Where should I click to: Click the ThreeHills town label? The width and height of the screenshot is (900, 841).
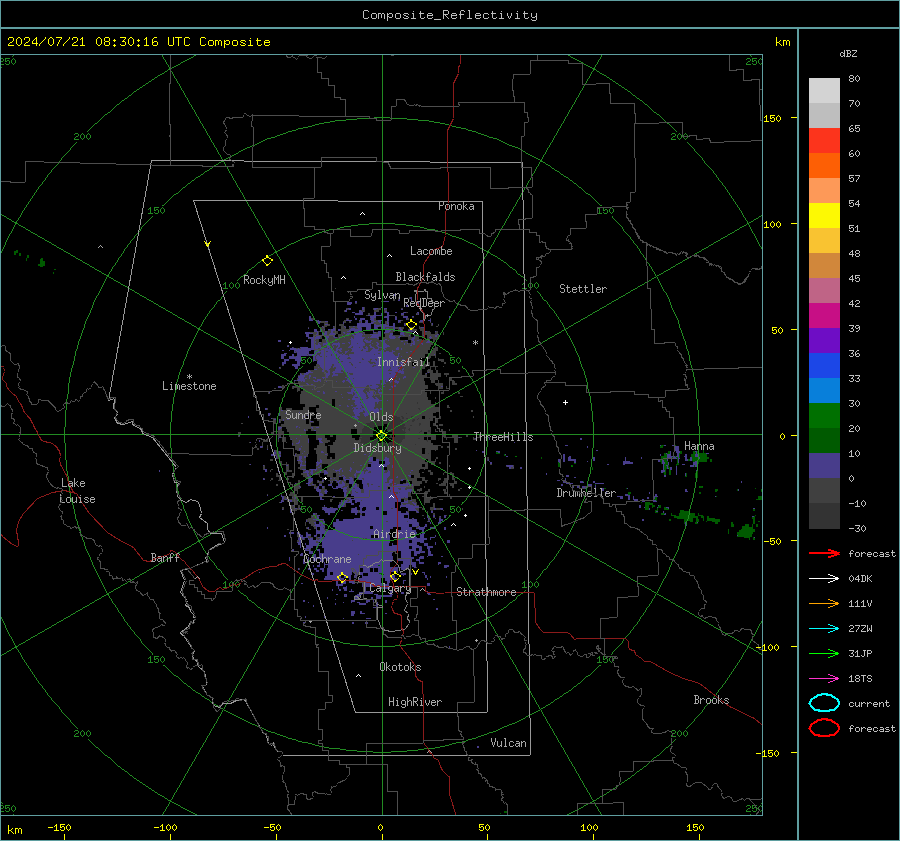click(x=503, y=437)
